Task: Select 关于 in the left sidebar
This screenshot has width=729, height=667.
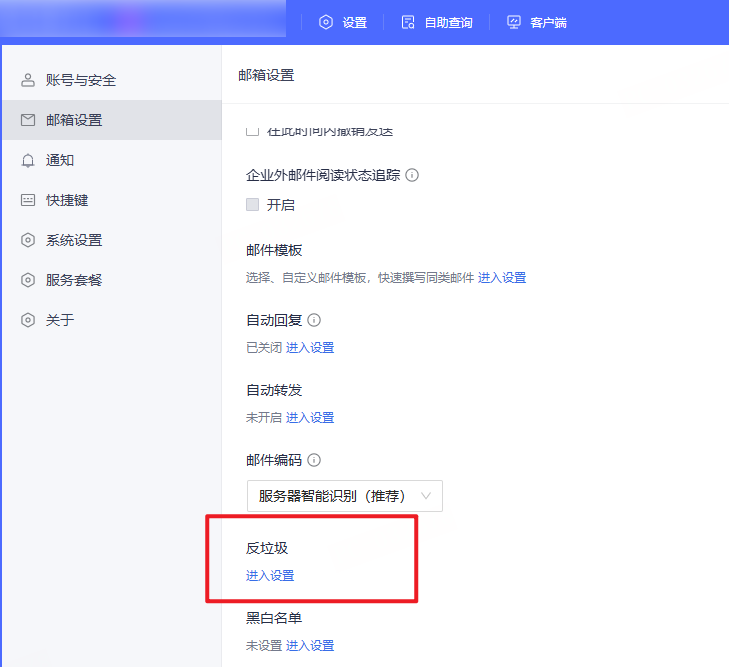Action: tap(60, 320)
